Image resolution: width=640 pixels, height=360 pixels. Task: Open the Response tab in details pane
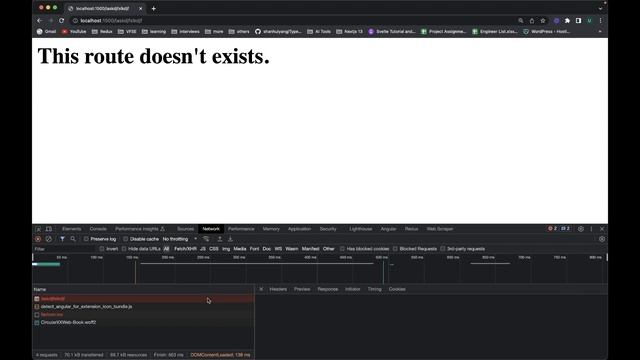pyautogui.click(x=328, y=289)
